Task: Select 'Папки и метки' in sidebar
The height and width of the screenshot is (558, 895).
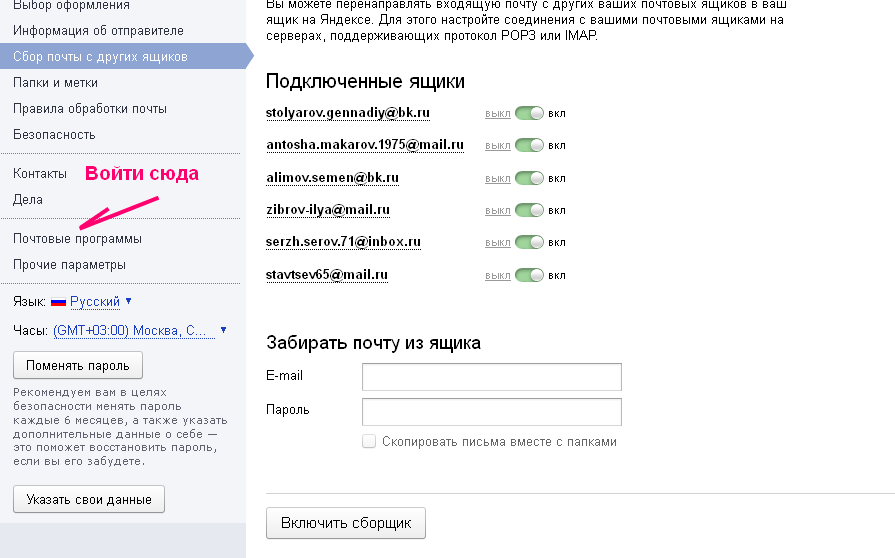Action: tap(55, 83)
